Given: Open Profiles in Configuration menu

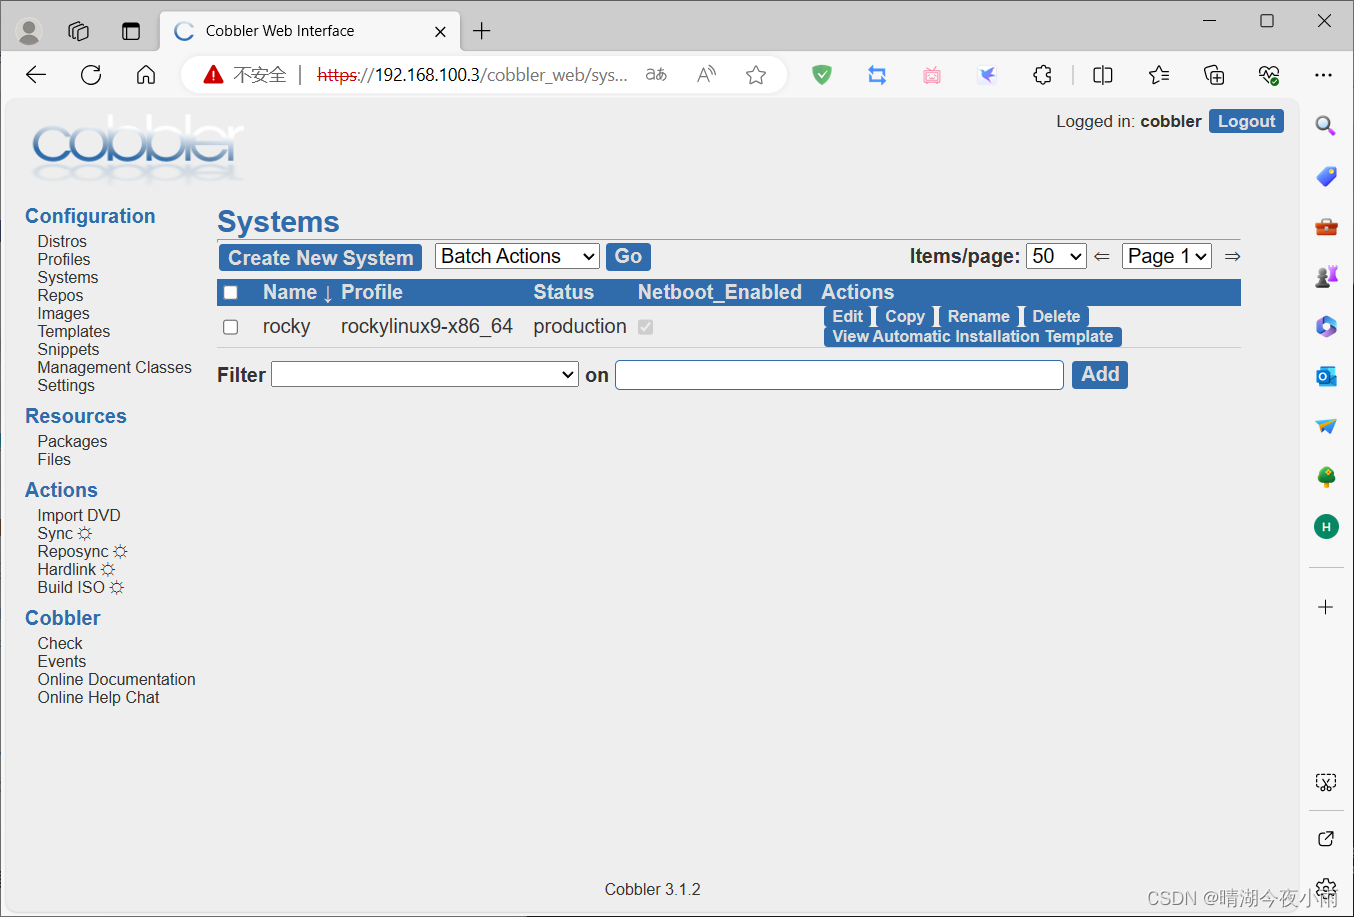Looking at the screenshot, I should (x=64, y=260).
